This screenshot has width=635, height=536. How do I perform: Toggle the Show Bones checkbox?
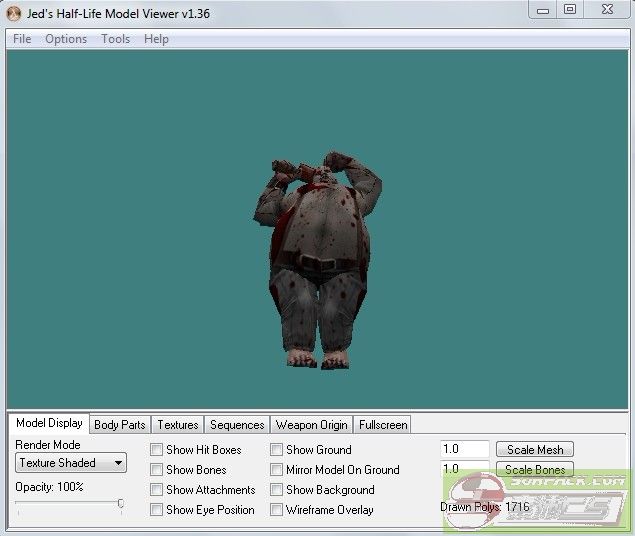156,470
